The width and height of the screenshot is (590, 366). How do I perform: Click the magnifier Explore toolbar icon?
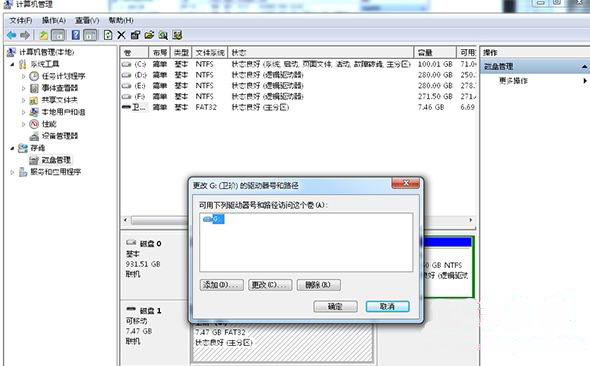(163, 35)
